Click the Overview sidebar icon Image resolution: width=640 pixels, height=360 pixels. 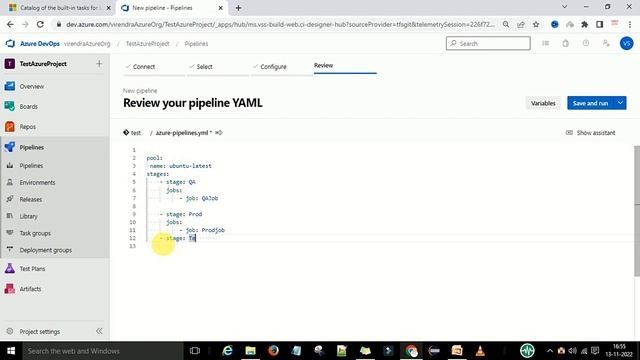pyautogui.click(x=10, y=86)
